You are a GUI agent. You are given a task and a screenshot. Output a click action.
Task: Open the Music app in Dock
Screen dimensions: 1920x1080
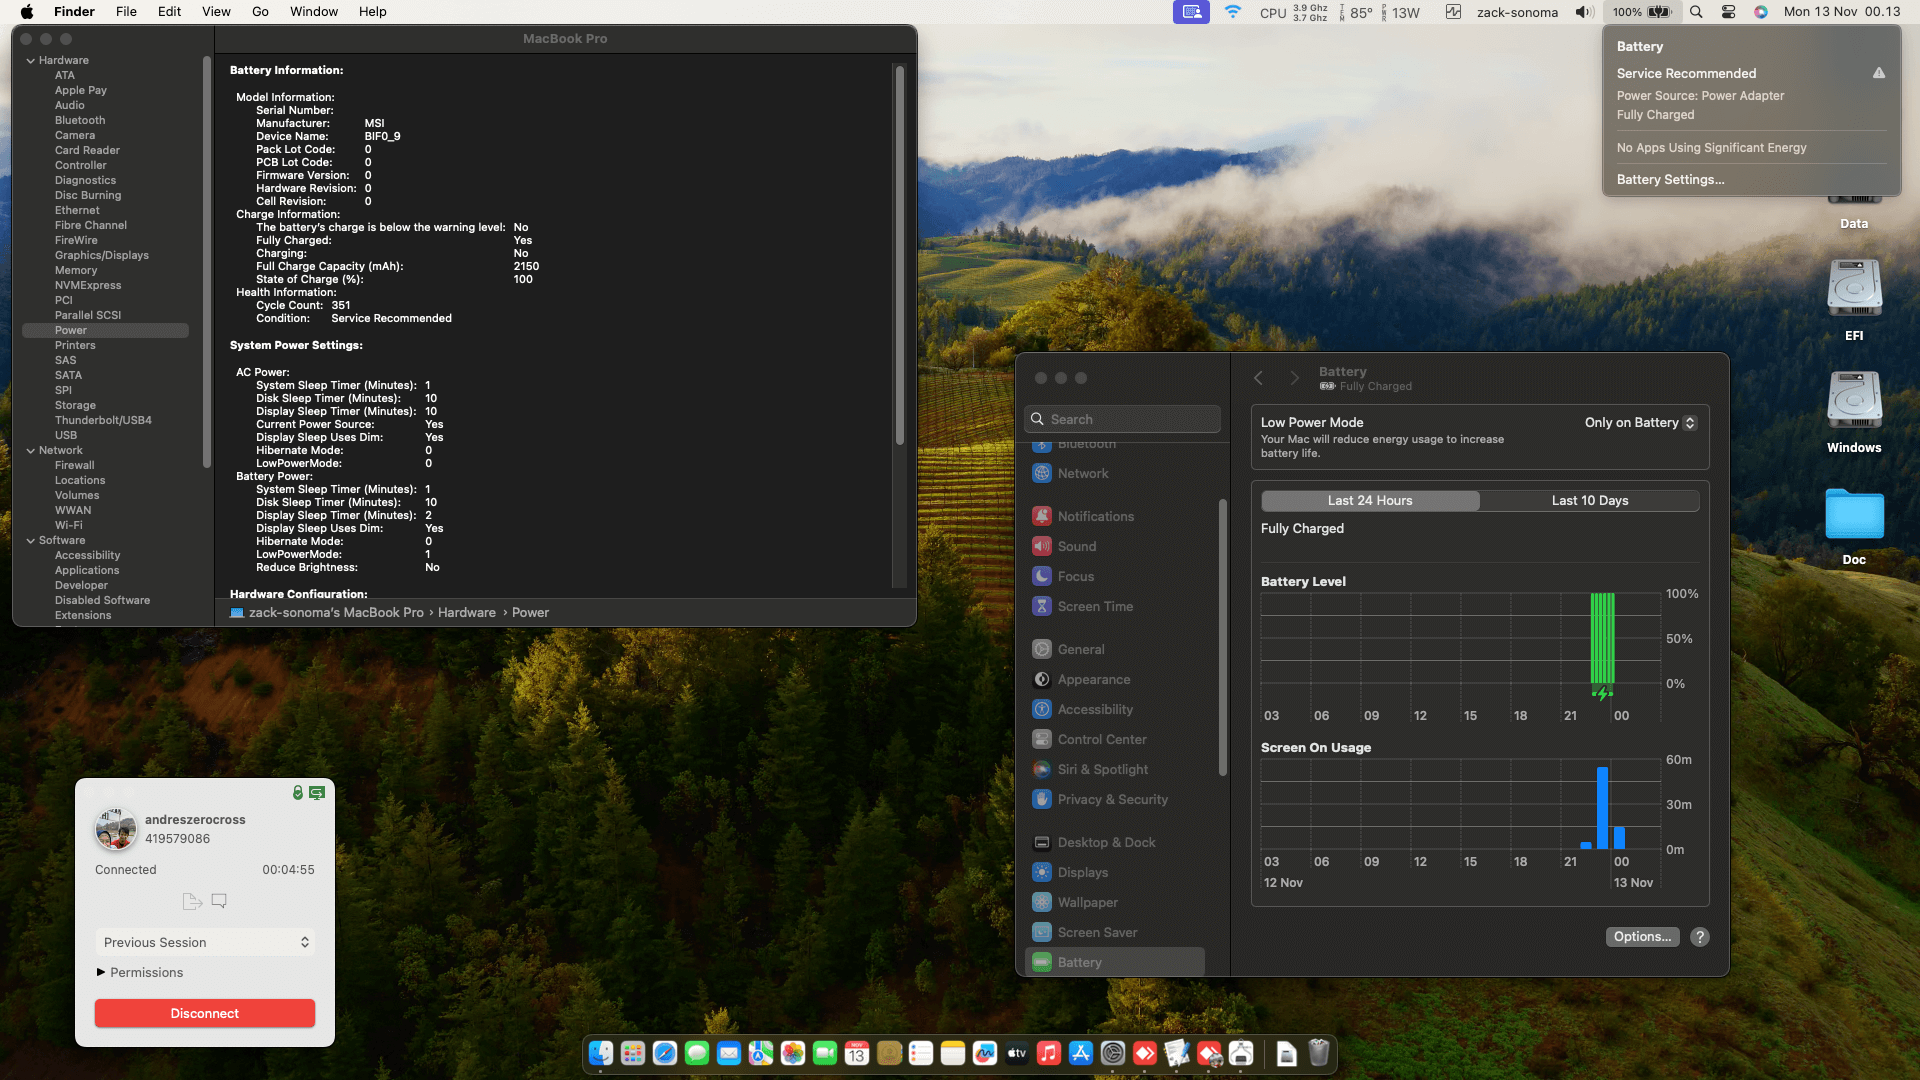(1049, 1053)
